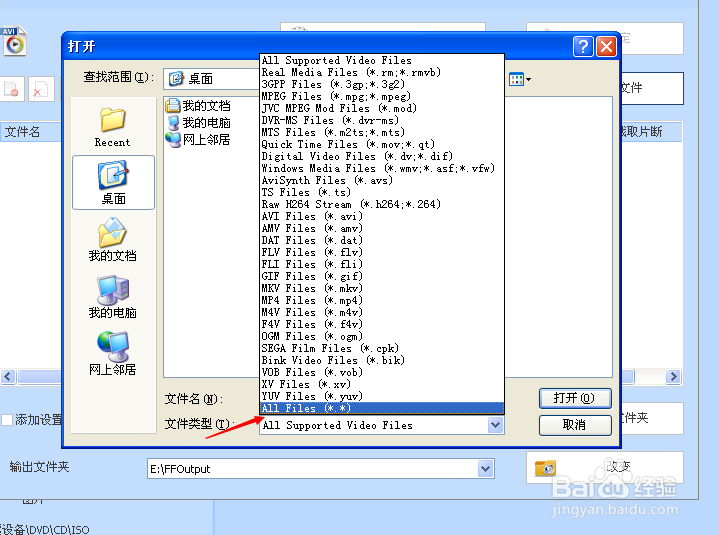Choose DVR-MS Files (*.dvr-ms)
Viewport: 719px width, 535px height.
pos(382,120)
